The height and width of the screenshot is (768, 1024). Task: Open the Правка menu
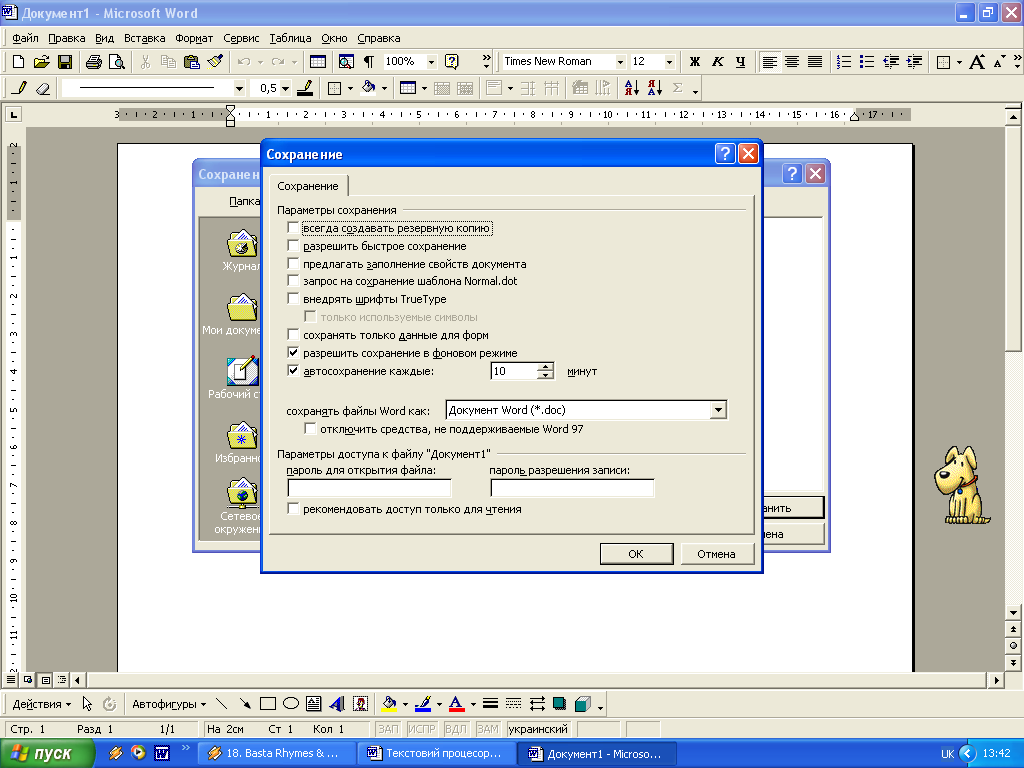(67, 38)
